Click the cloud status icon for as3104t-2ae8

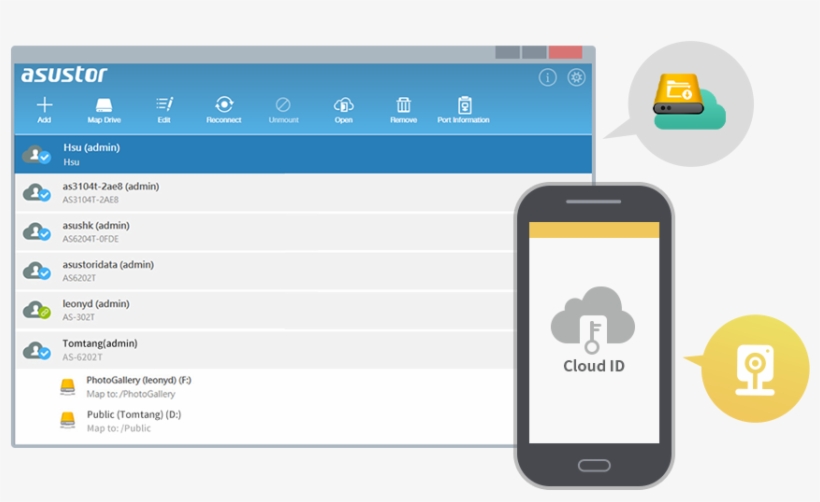click(x=36, y=193)
